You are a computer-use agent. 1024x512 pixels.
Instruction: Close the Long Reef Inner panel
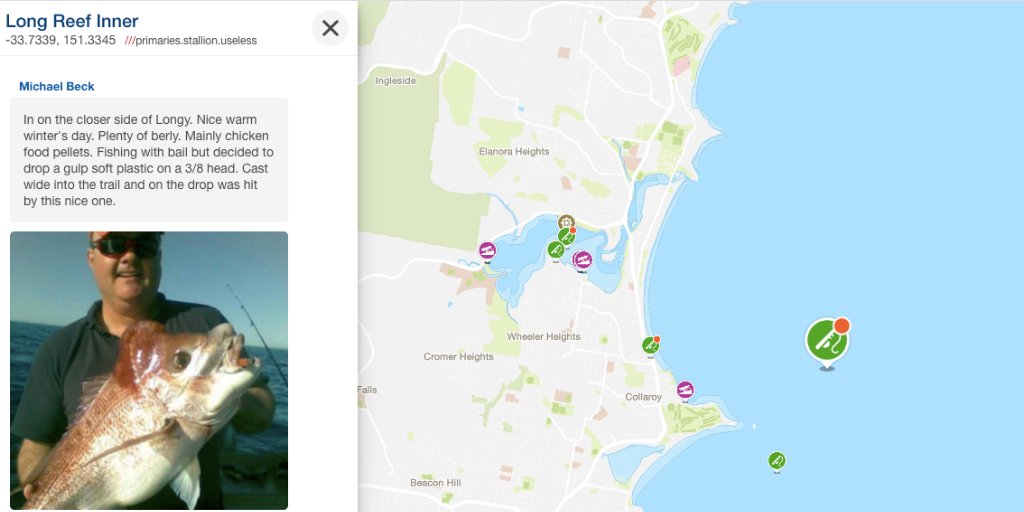(x=330, y=28)
